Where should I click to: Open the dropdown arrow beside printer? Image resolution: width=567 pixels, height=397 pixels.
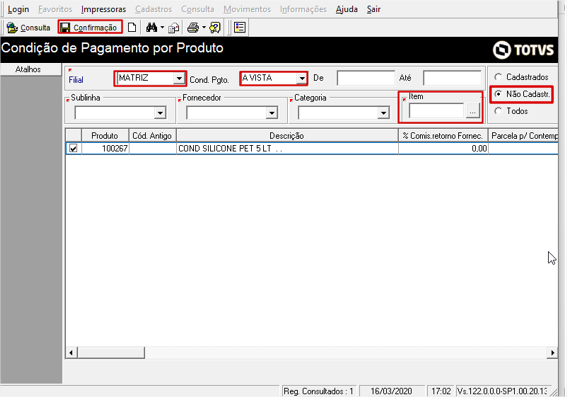click(204, 27)
